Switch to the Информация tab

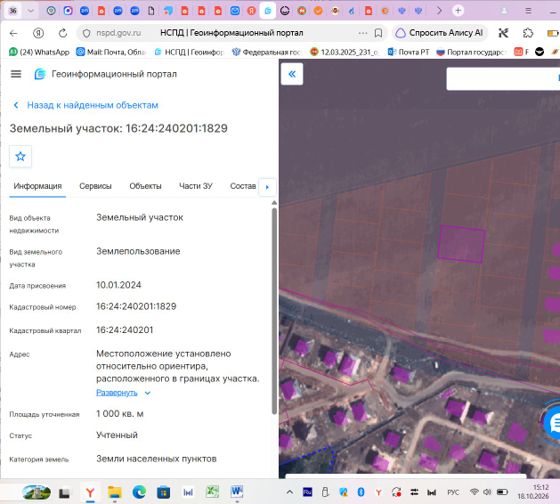(38, 186)
